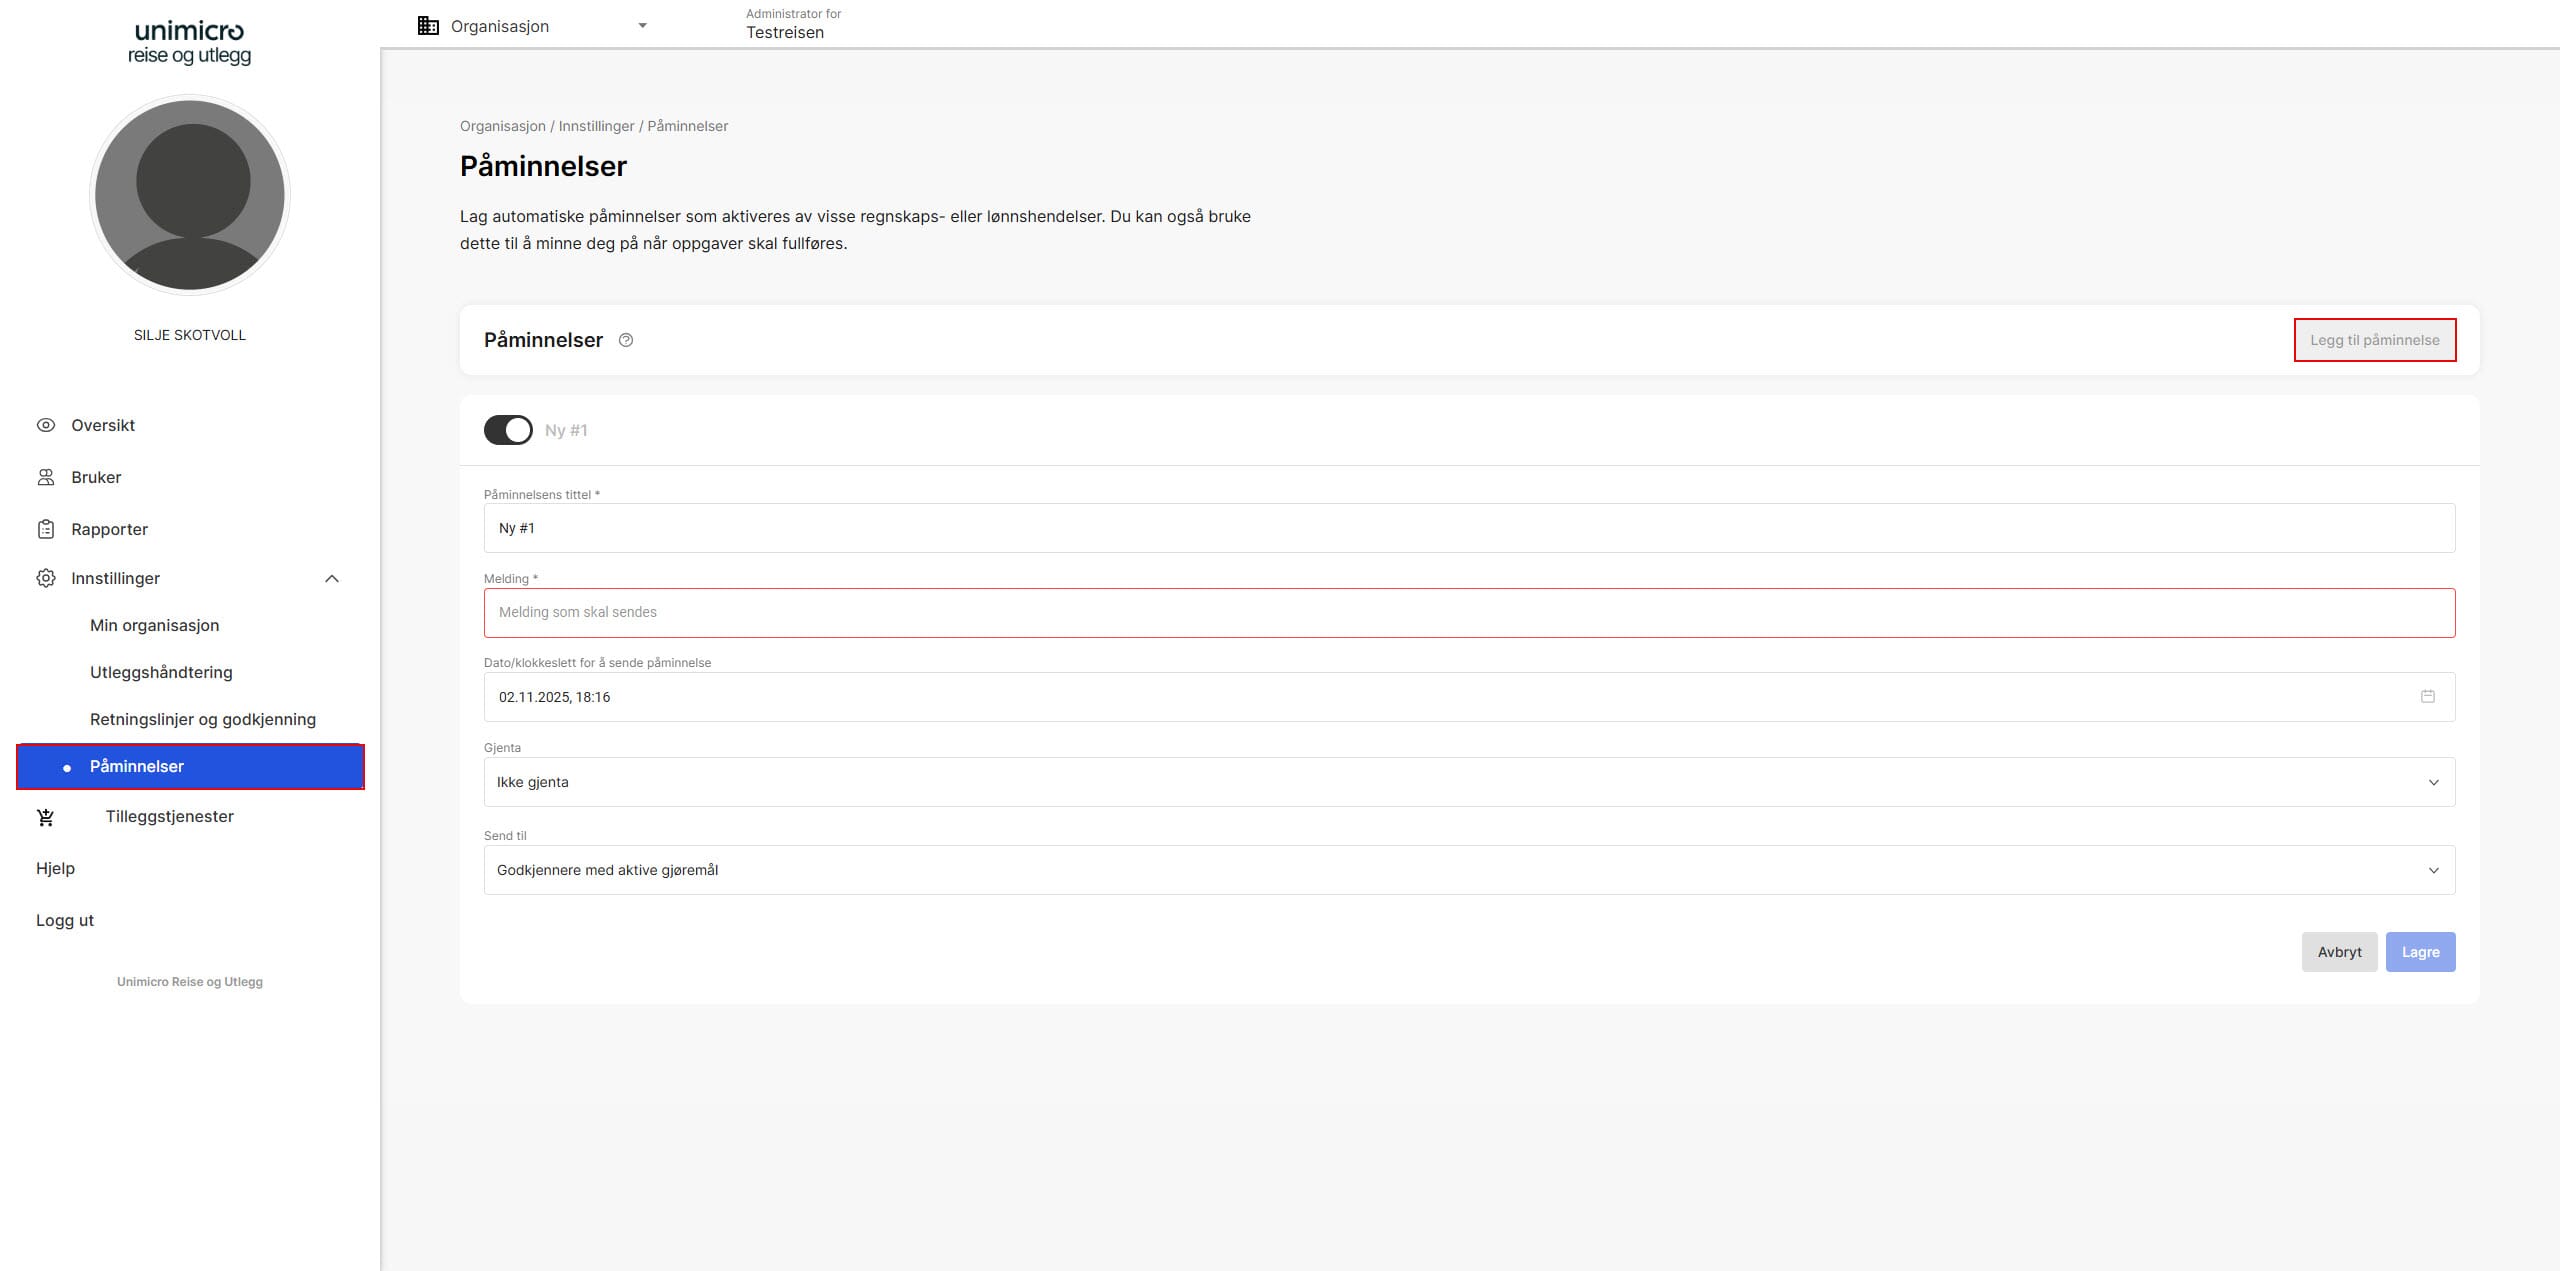The height and width of the screenshot is (1271, 2560).
Task: Open the Gjenta dropdown
Action: pyautogui.click(x=1468, y=782)
